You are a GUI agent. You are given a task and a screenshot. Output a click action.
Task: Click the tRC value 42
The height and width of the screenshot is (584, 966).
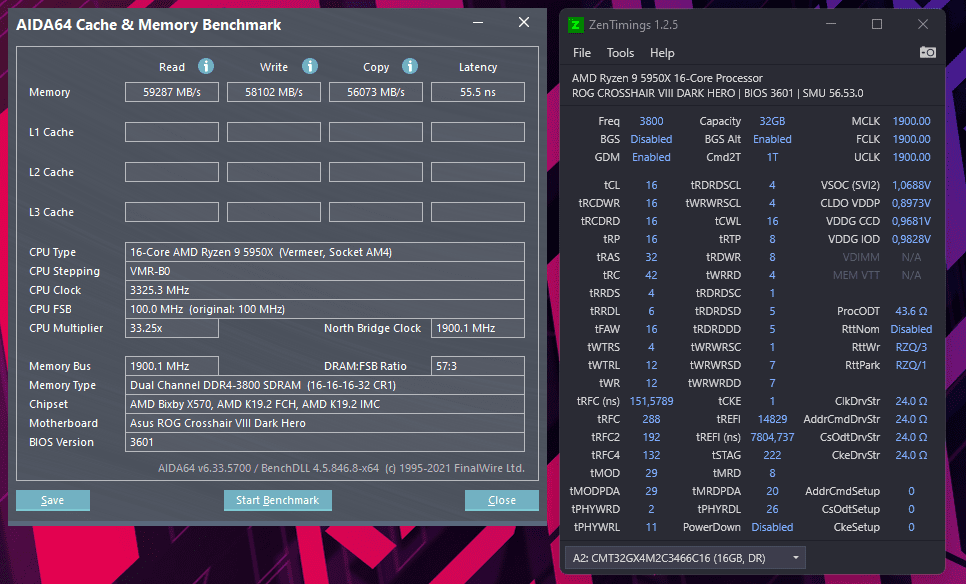pyautogui.click(x=651, y=275)
